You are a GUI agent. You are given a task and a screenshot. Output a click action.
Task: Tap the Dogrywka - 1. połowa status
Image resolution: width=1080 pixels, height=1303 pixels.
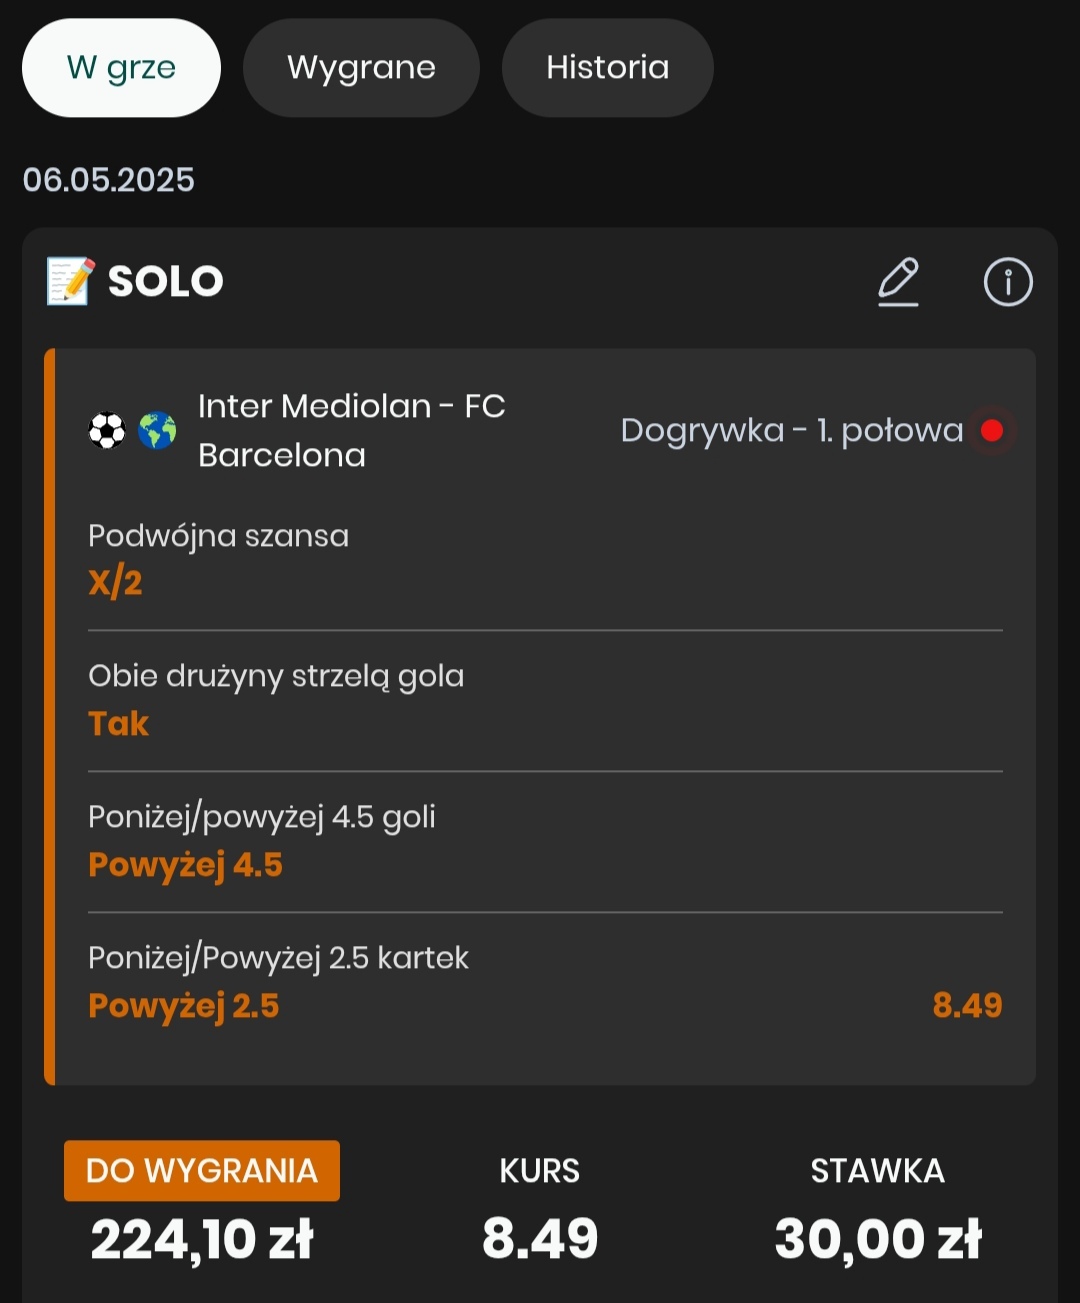[791, 430]
